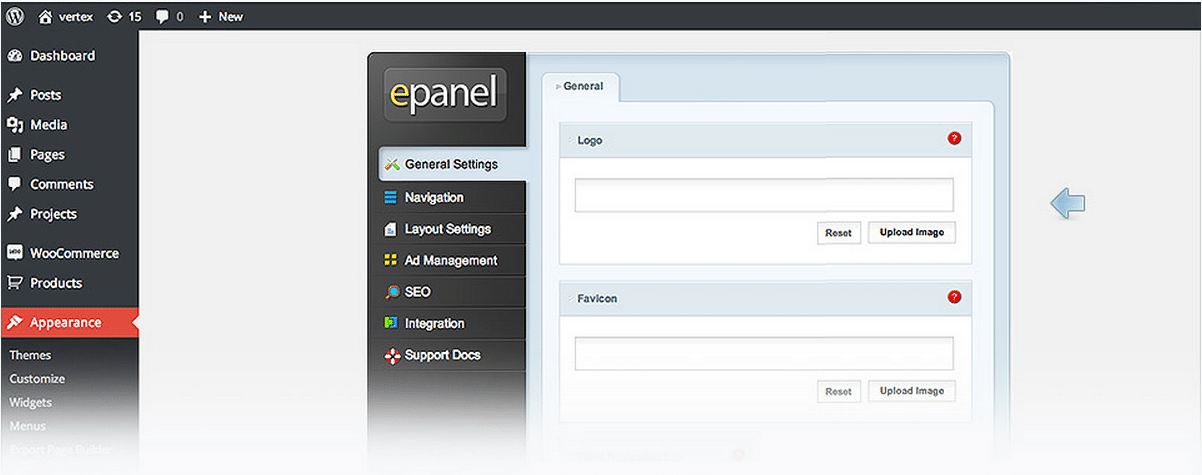Screen dimensions: 1202x475
Task: Open the updates icon showing 15
Action: pos(115,16)
